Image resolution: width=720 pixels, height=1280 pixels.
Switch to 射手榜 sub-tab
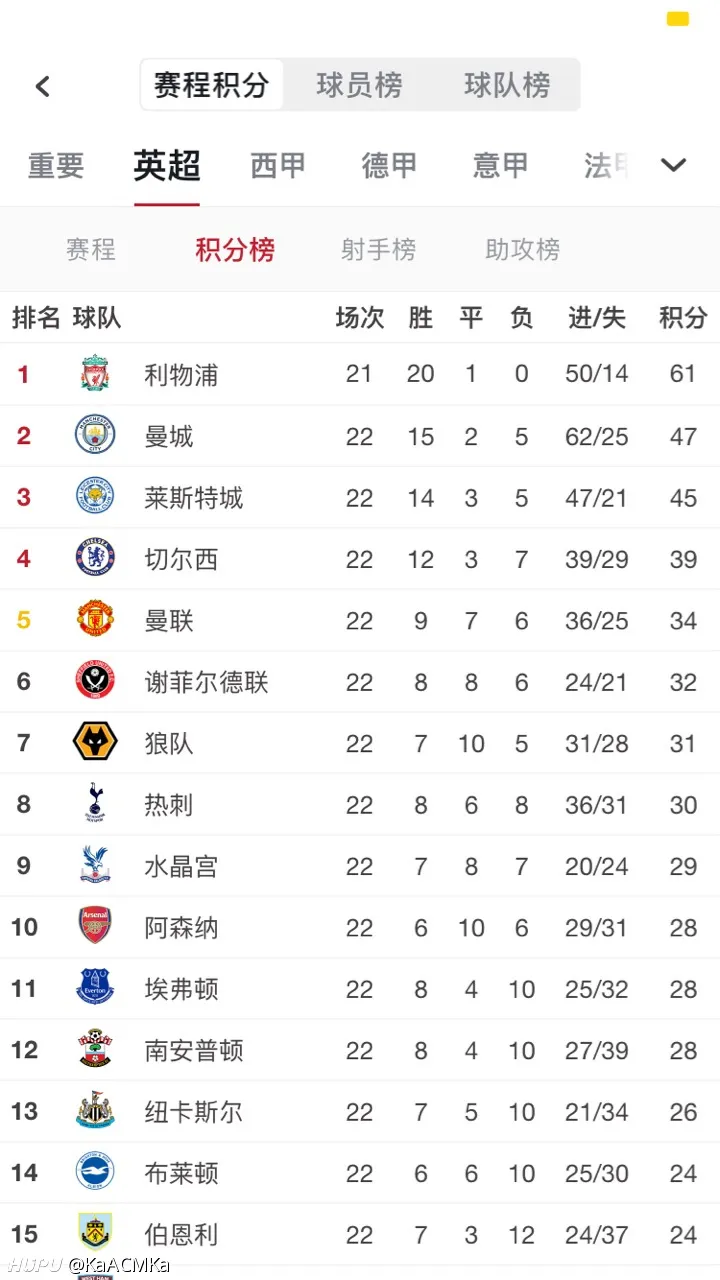378,250
